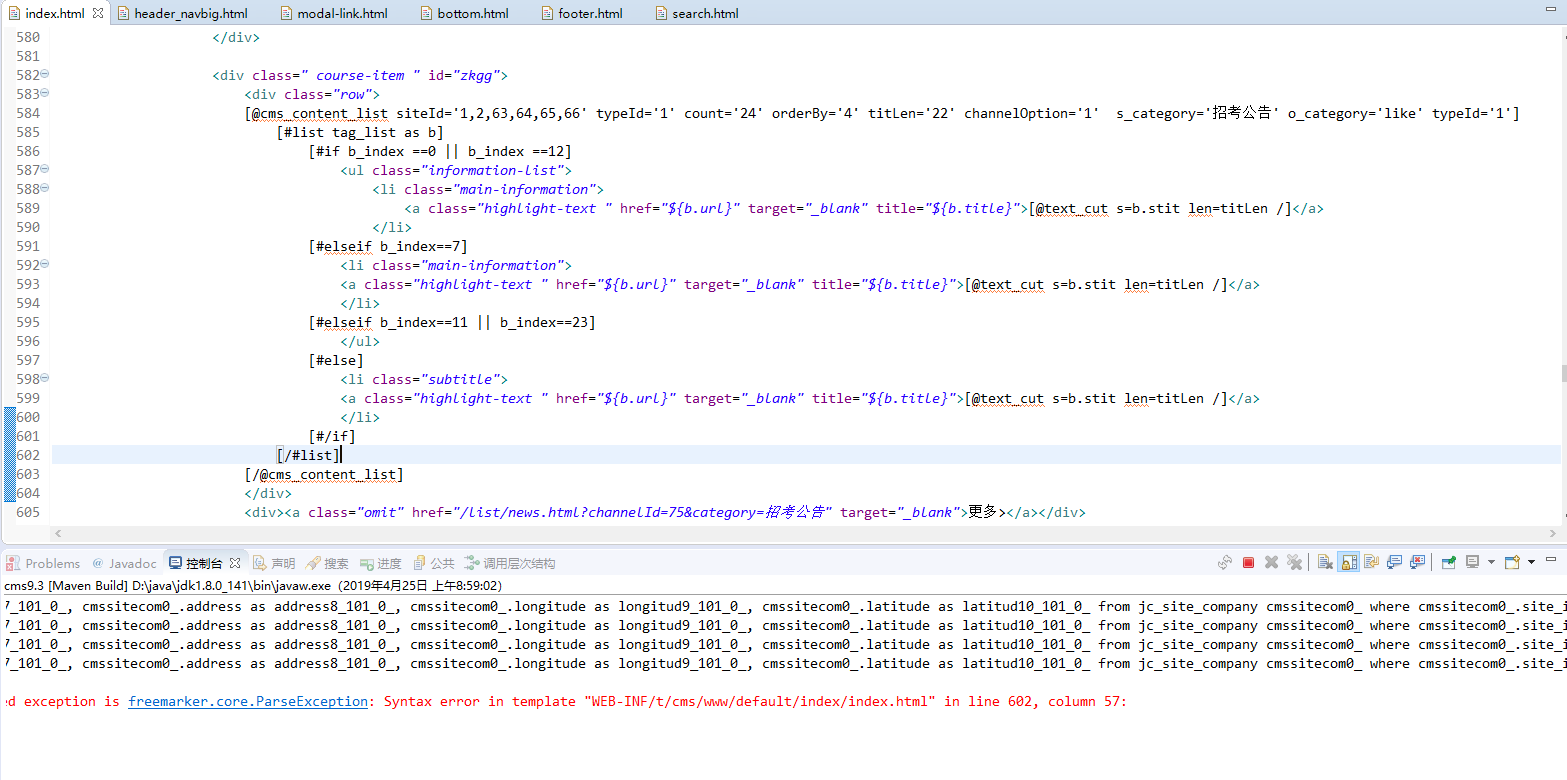Switch to the footer.html editor tab
The width and height of the screenshot is (1567, 780).
(x=590, y=14)
